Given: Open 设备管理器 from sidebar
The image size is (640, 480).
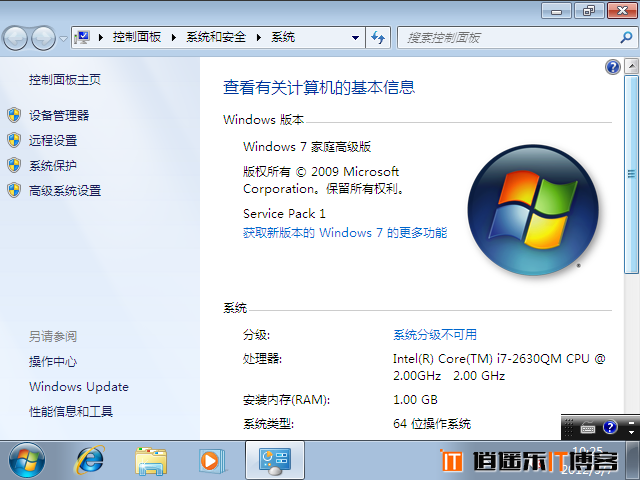Looking at the screenshot, I should 59,116.
